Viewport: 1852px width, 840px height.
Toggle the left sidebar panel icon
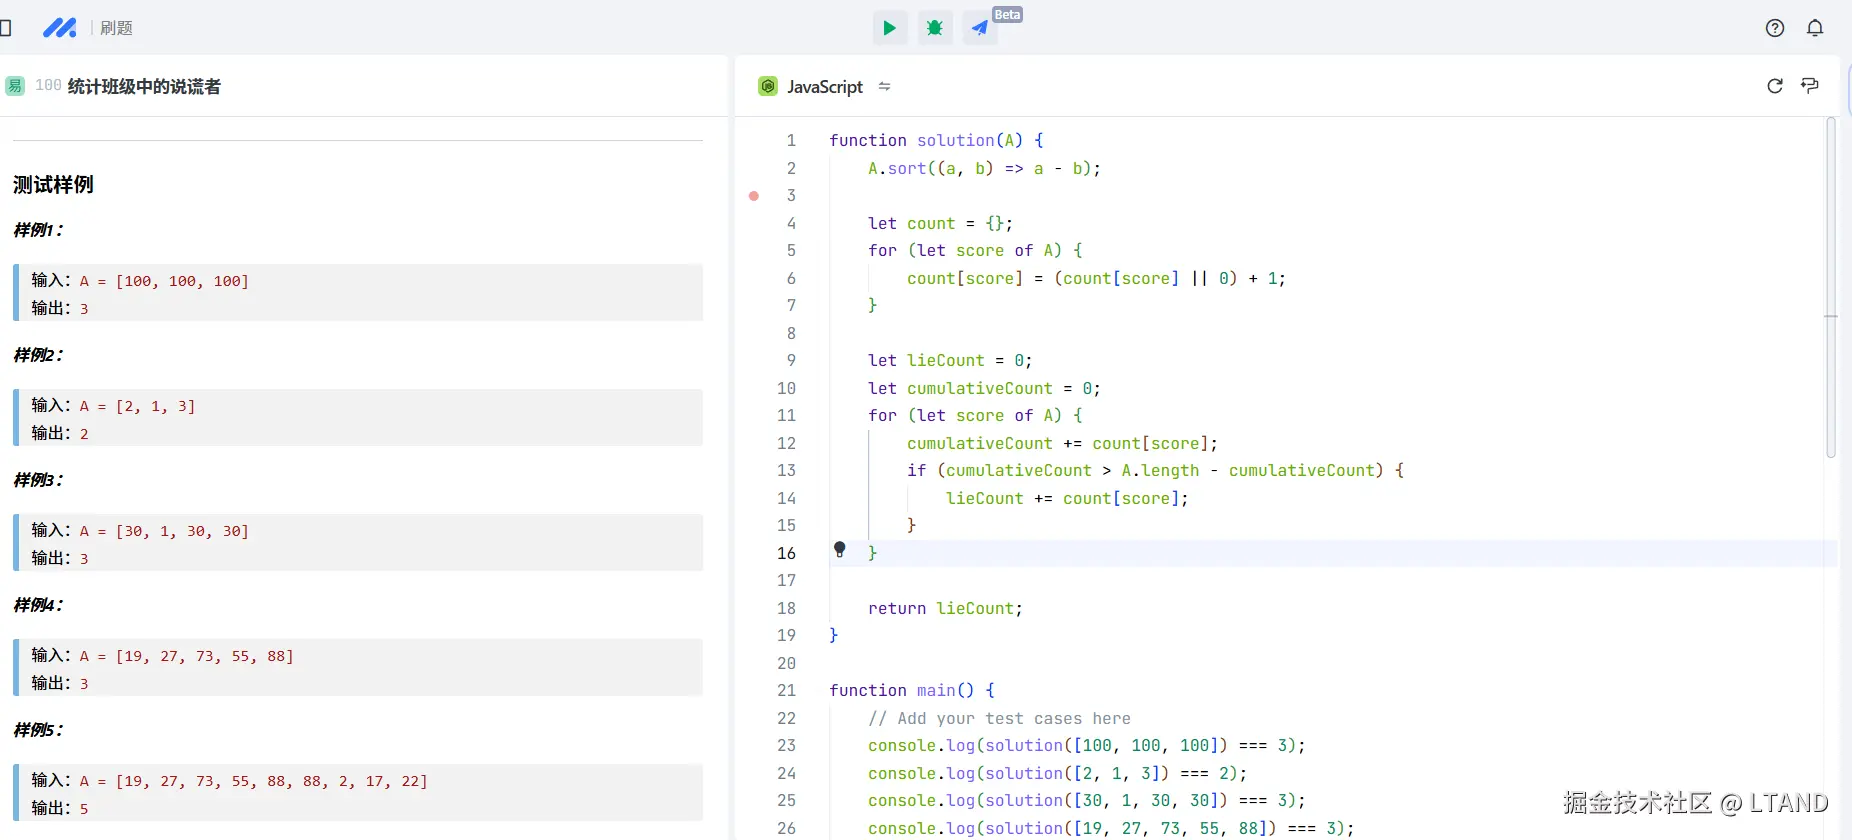[5, 28]
